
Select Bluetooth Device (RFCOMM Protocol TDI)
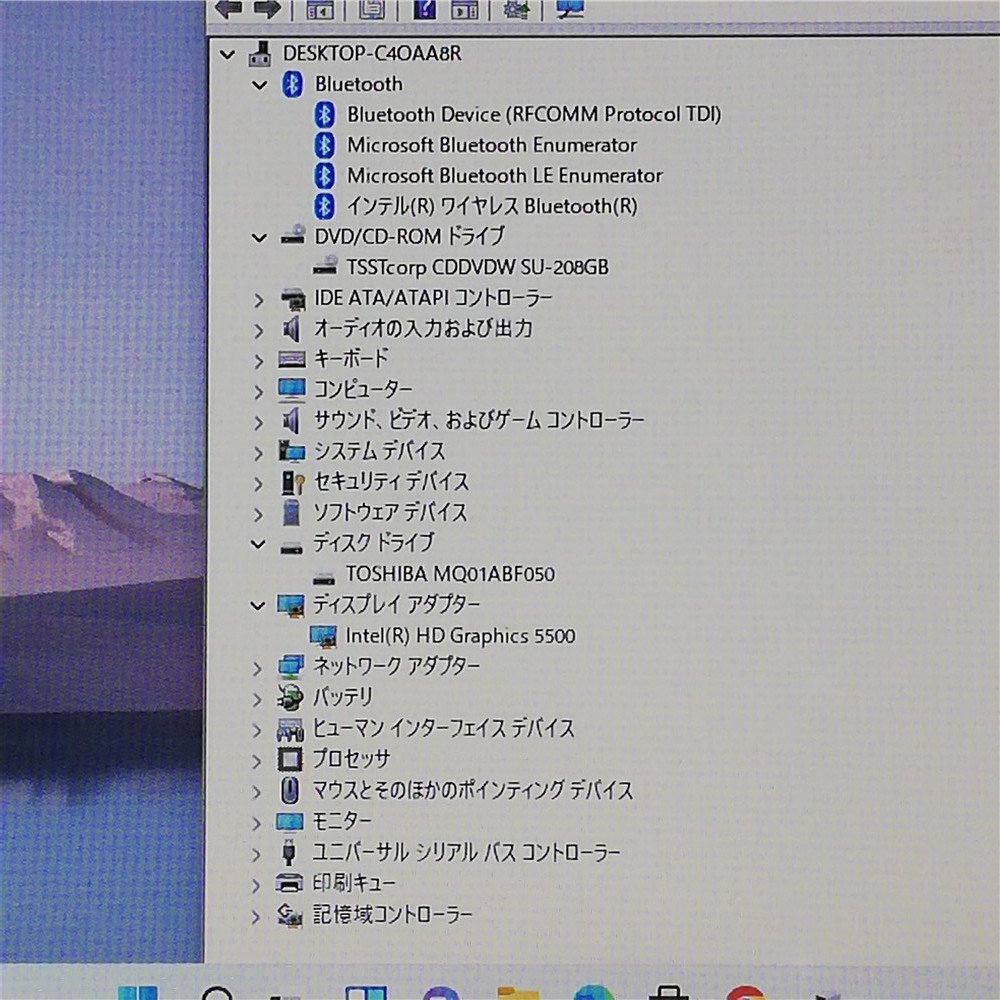click(x=533, y=114)
